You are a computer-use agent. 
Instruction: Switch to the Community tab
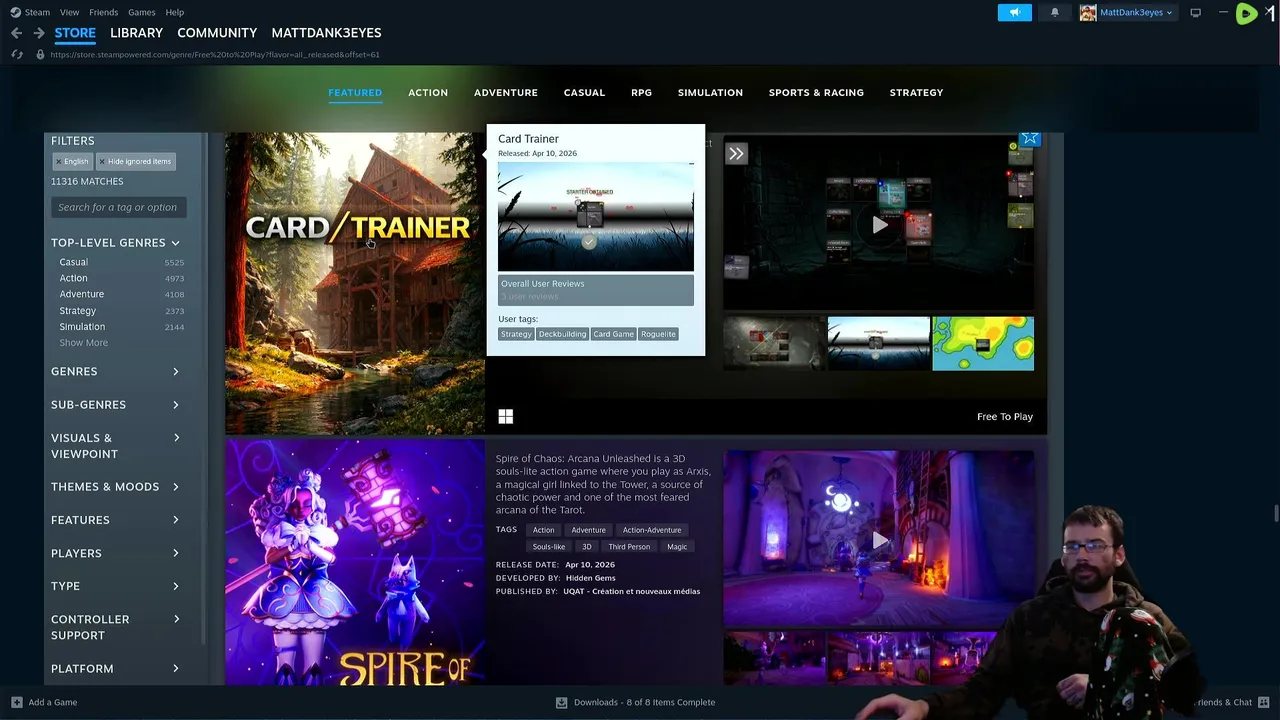[217, 33]
